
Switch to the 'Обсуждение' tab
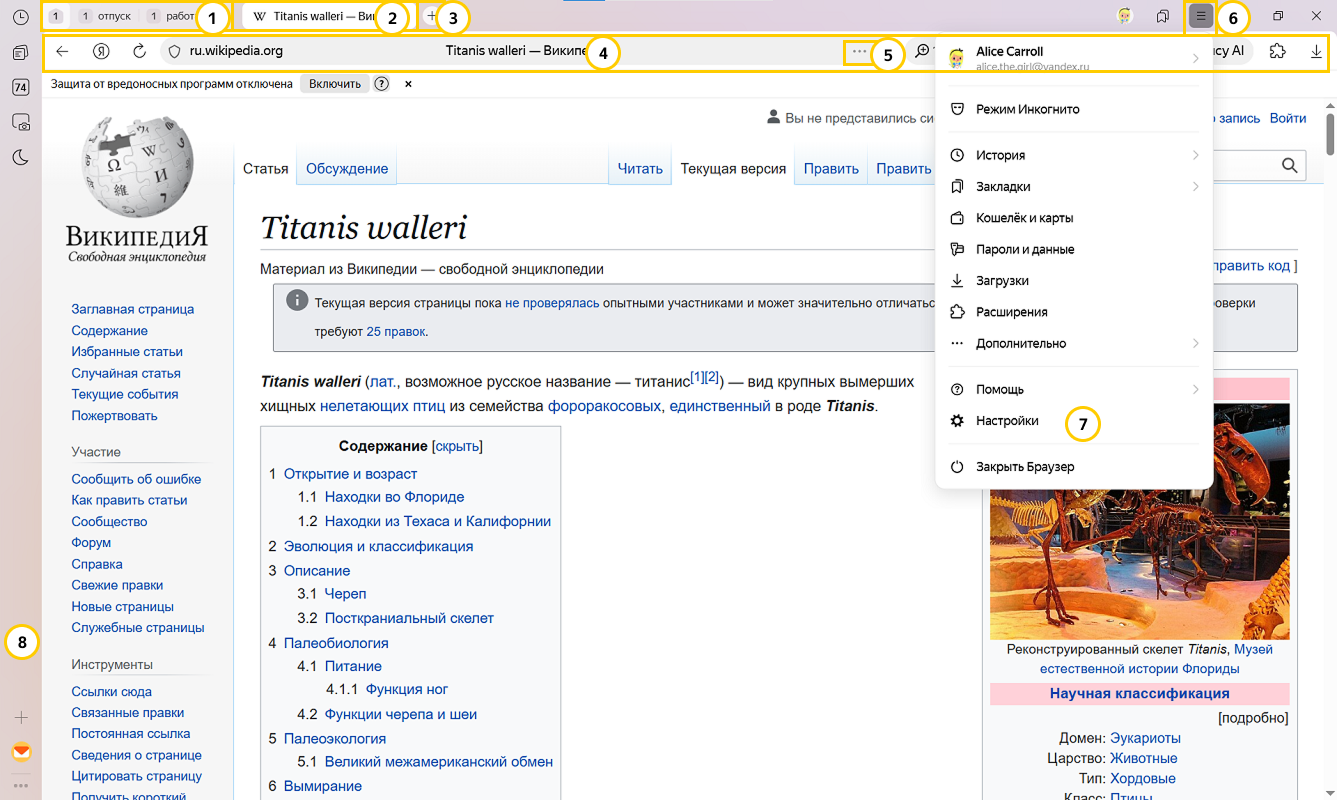point(347,169)
